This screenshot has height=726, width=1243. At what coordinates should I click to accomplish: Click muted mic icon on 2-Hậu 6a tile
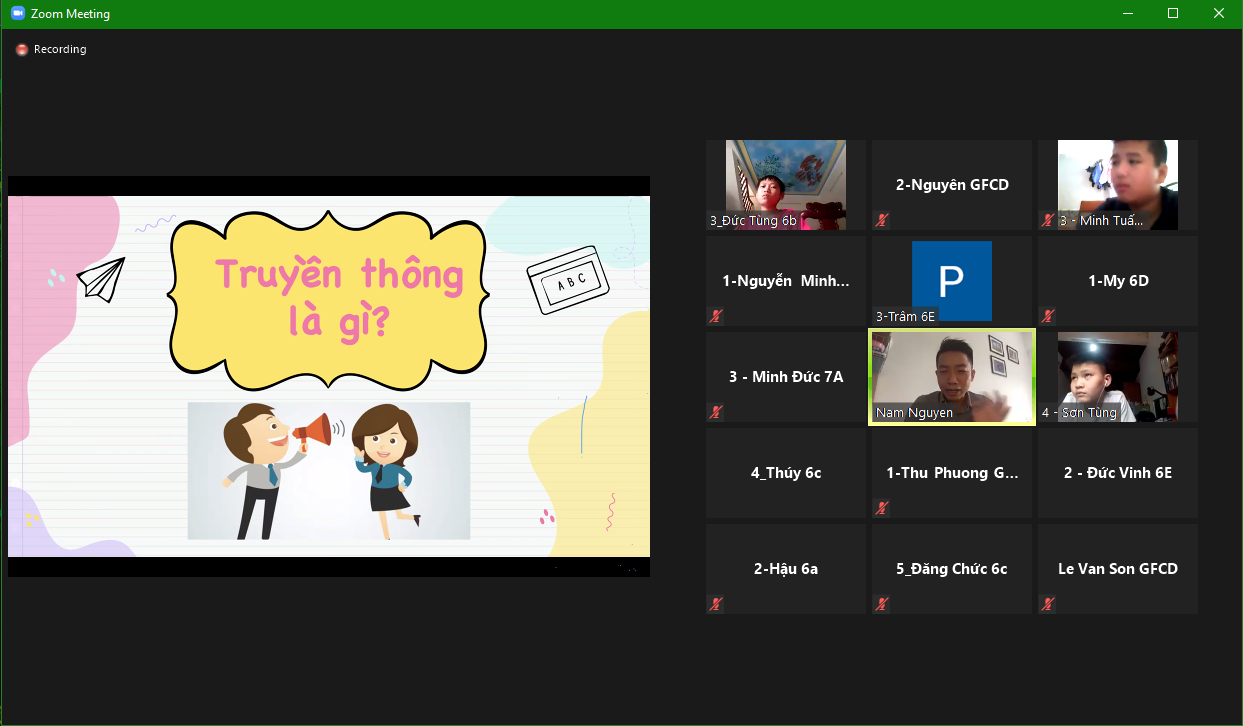click(x=716, y=604)
